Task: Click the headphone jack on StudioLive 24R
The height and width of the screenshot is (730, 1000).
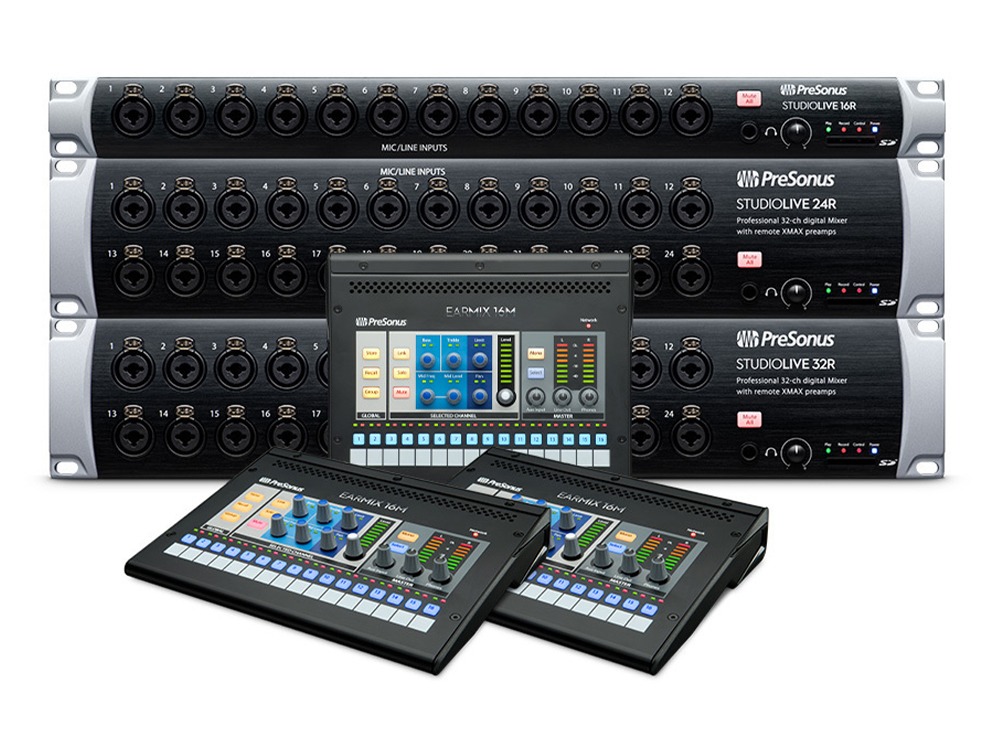Action: [749, 292]
